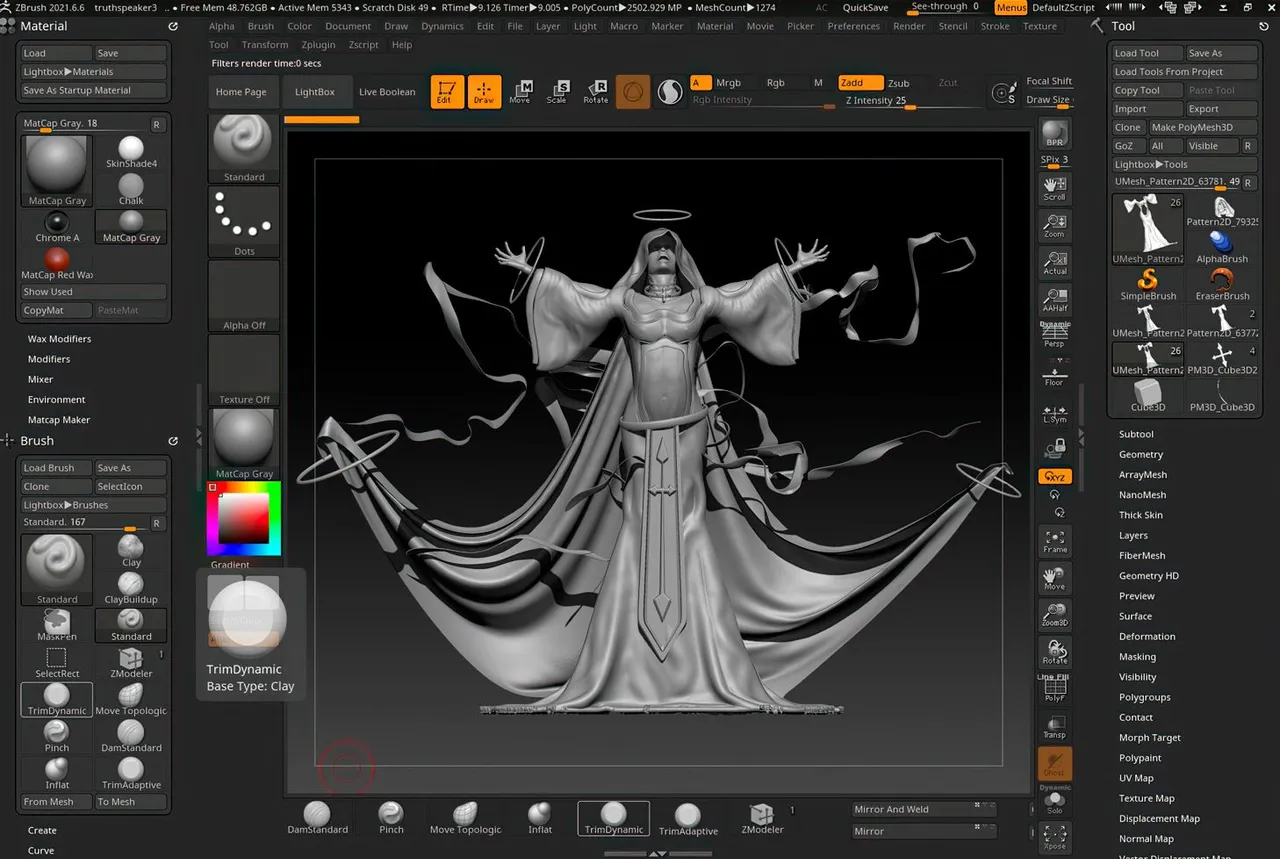Click Make PolyMesh3D button
The width and height of the screenshot is (1280, 859).
point(1202,127)
